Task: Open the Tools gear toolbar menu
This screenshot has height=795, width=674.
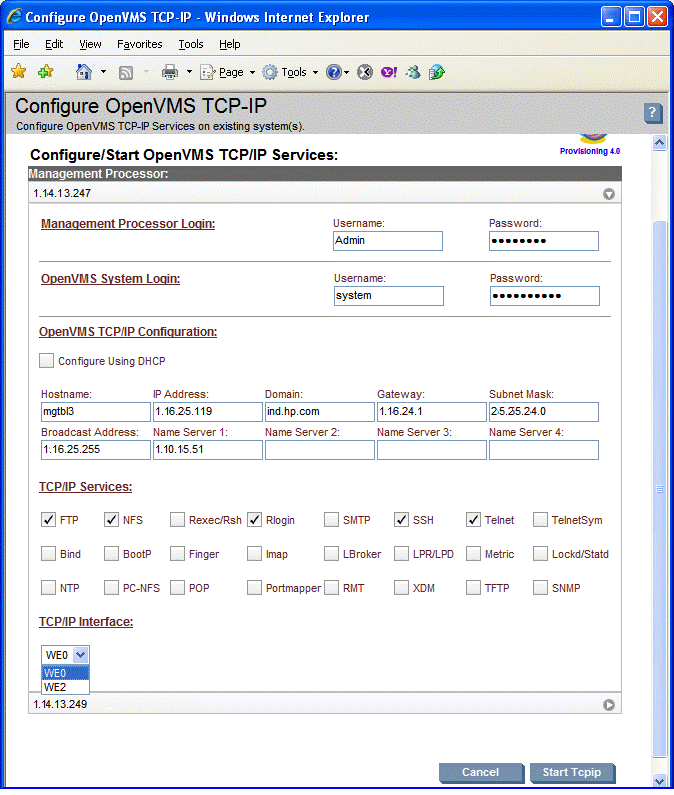Action: (x=291, y=73)
